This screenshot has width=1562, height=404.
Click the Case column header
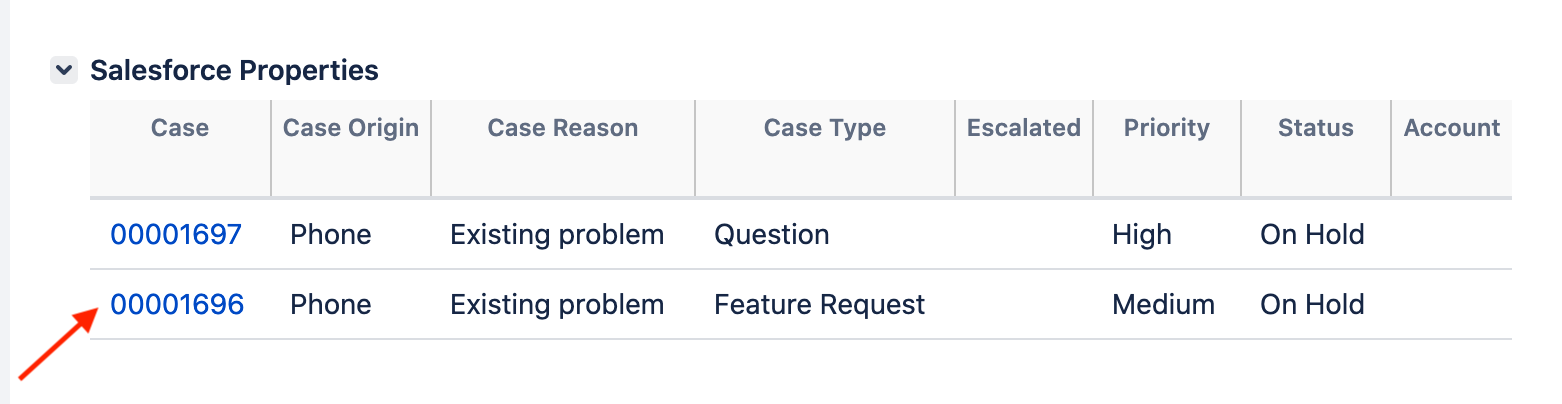click(x=180, y=128)
